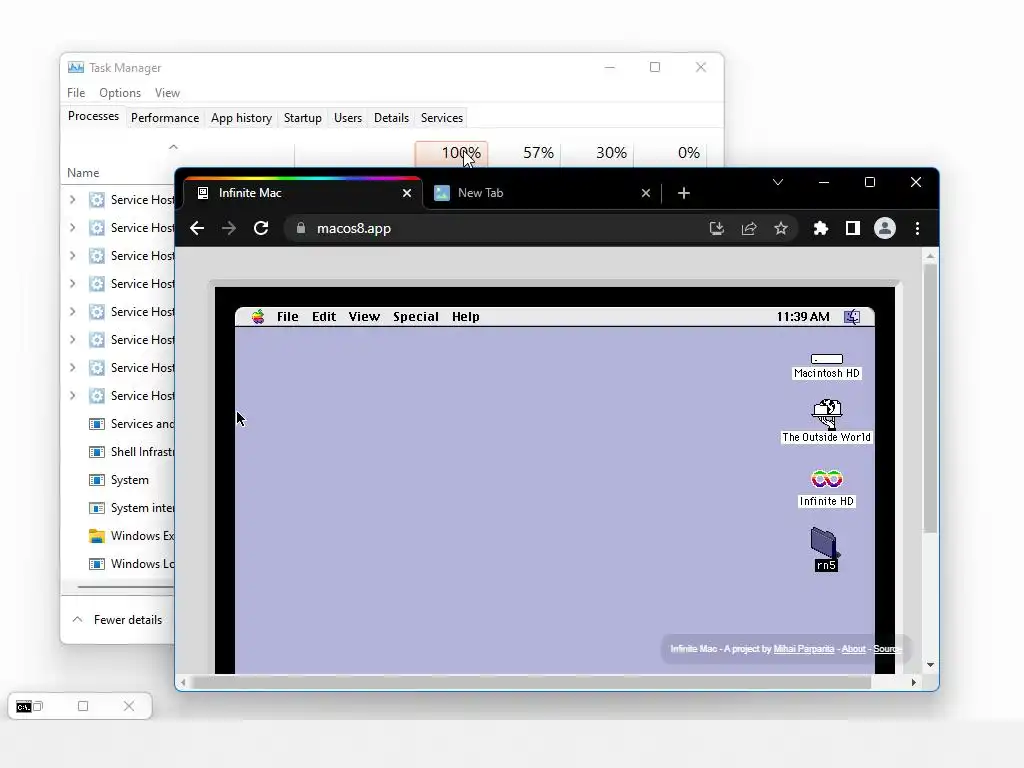
Task: Select the Infinite Mac browser tab
Action: click(304, 193)
